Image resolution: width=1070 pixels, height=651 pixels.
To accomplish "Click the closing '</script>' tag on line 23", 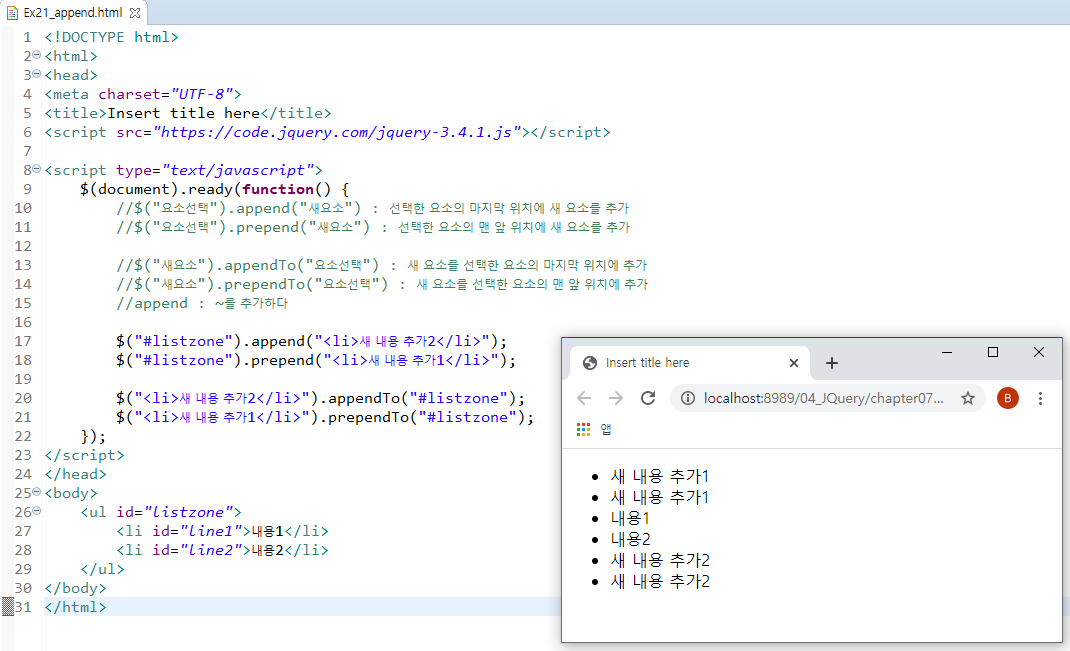I will point(84,455).
